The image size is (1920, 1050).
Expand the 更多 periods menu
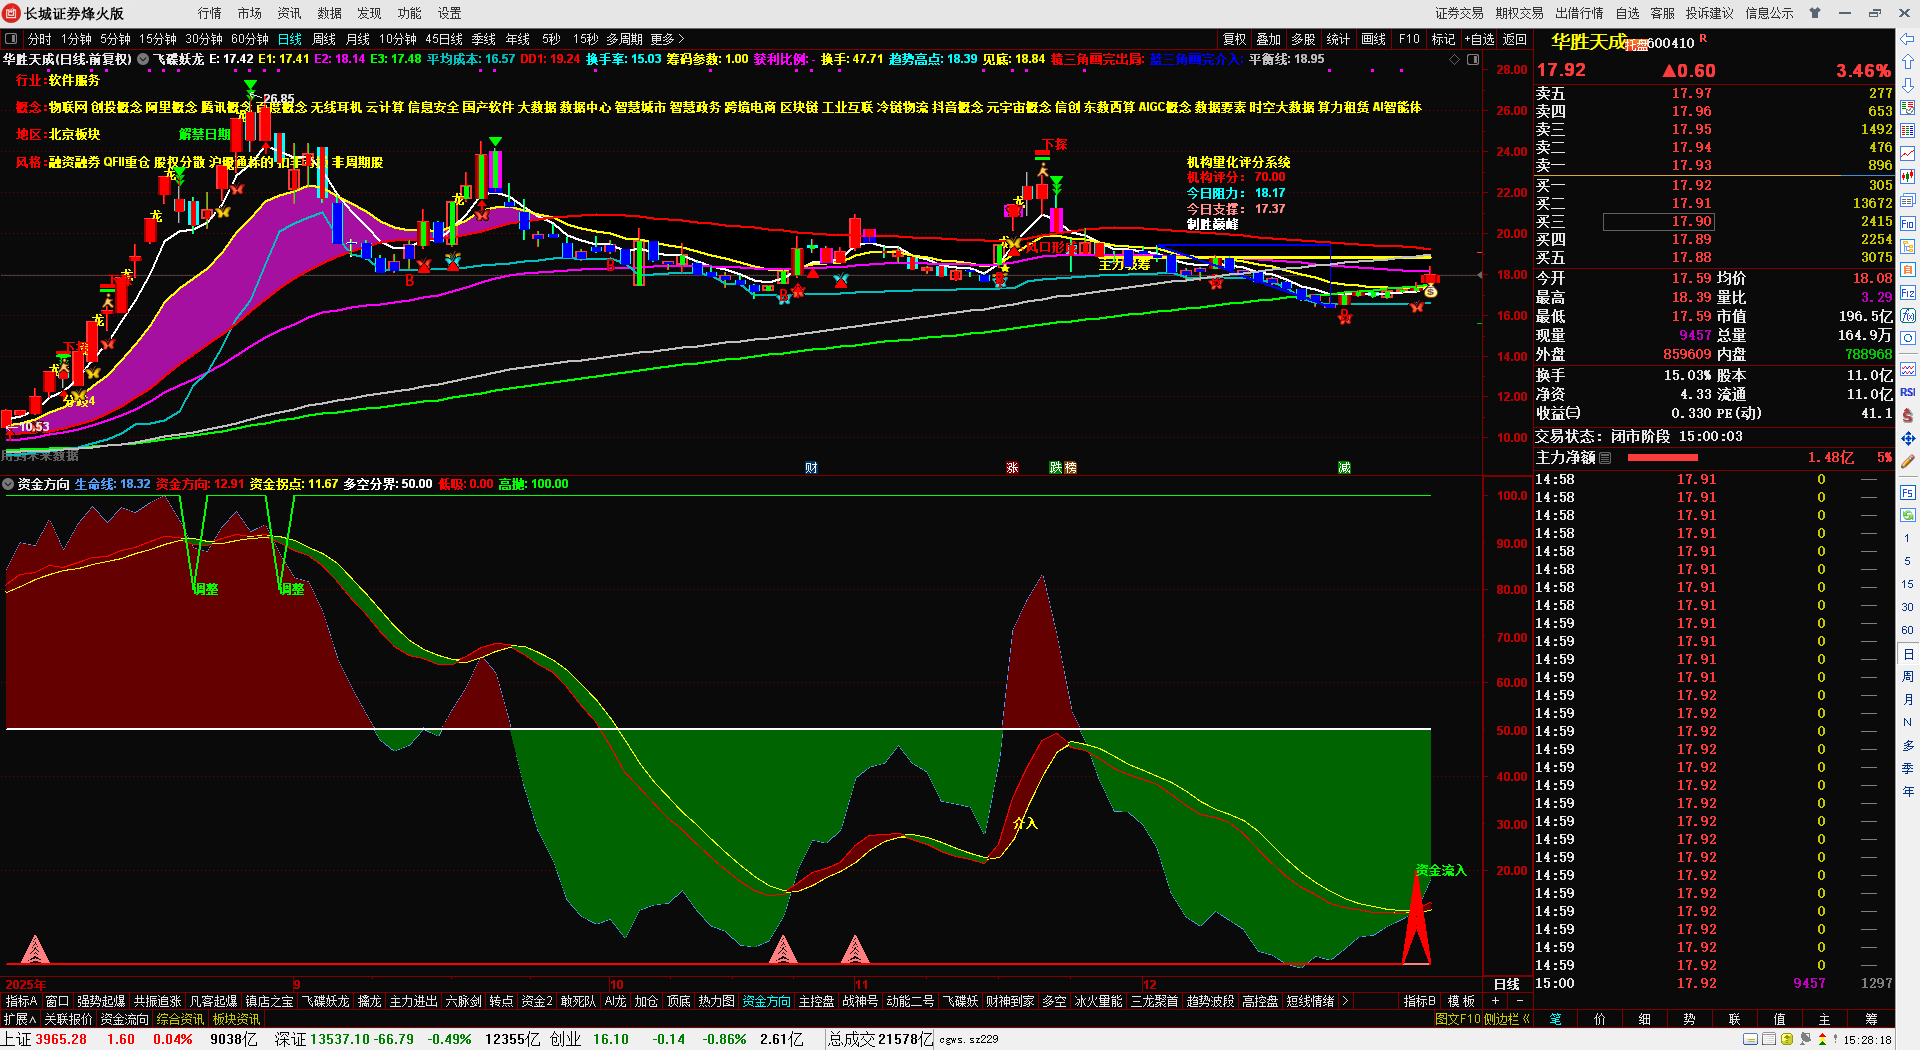(x=667, y=39)
